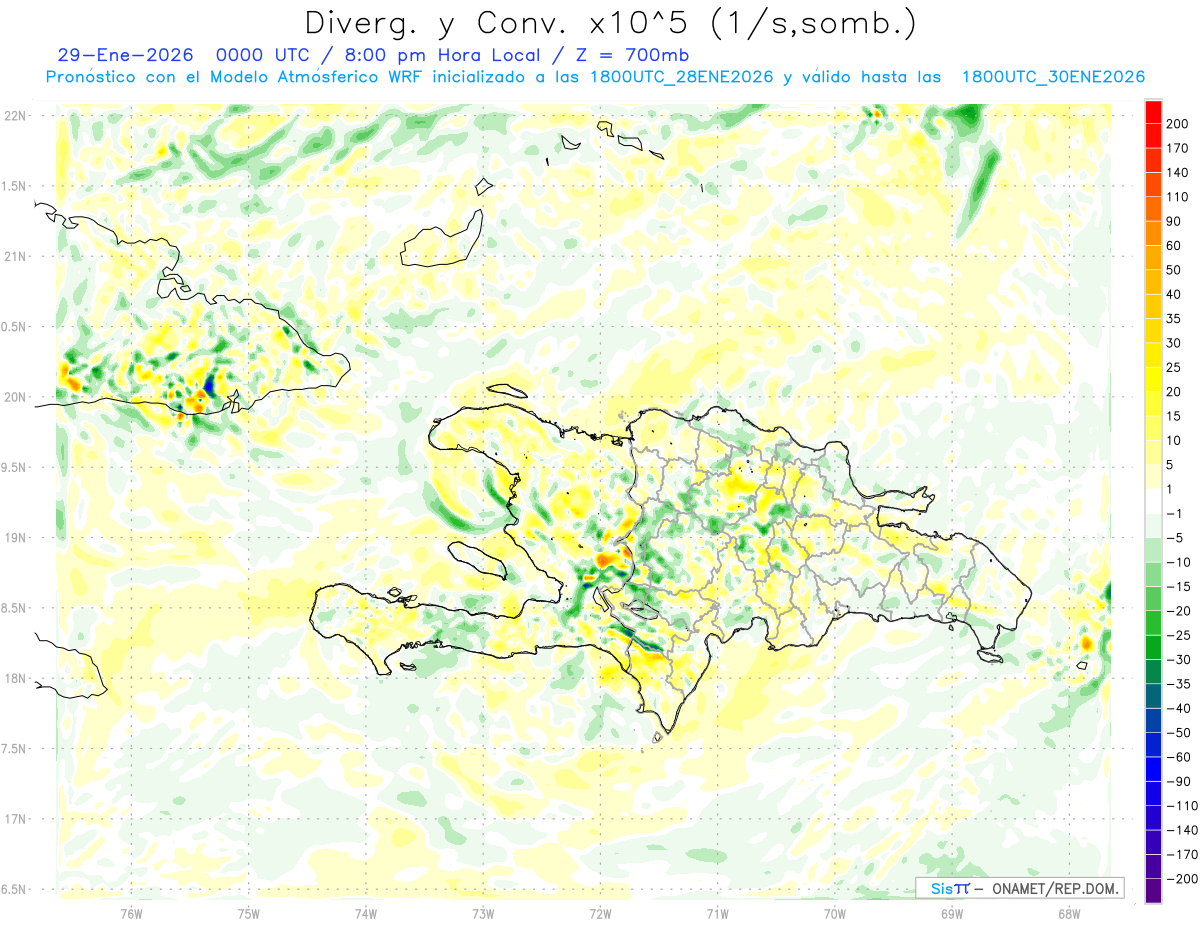Screen dimensions: 1200x927
Task: Click the valid-until time '1800UTC_30ENE2026'
Action: click(x=1053, y=77)
